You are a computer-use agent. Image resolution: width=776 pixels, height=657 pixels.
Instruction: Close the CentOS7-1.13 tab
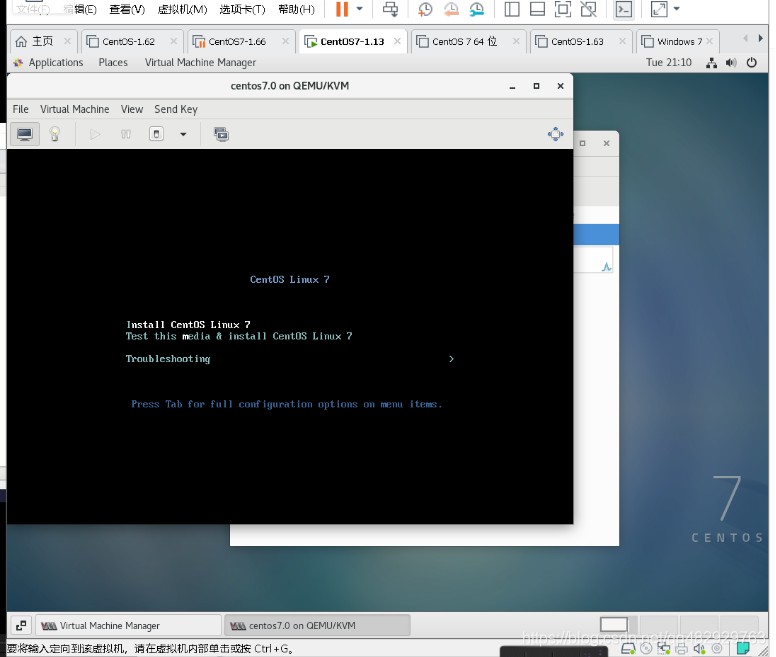tap(397, 42)
